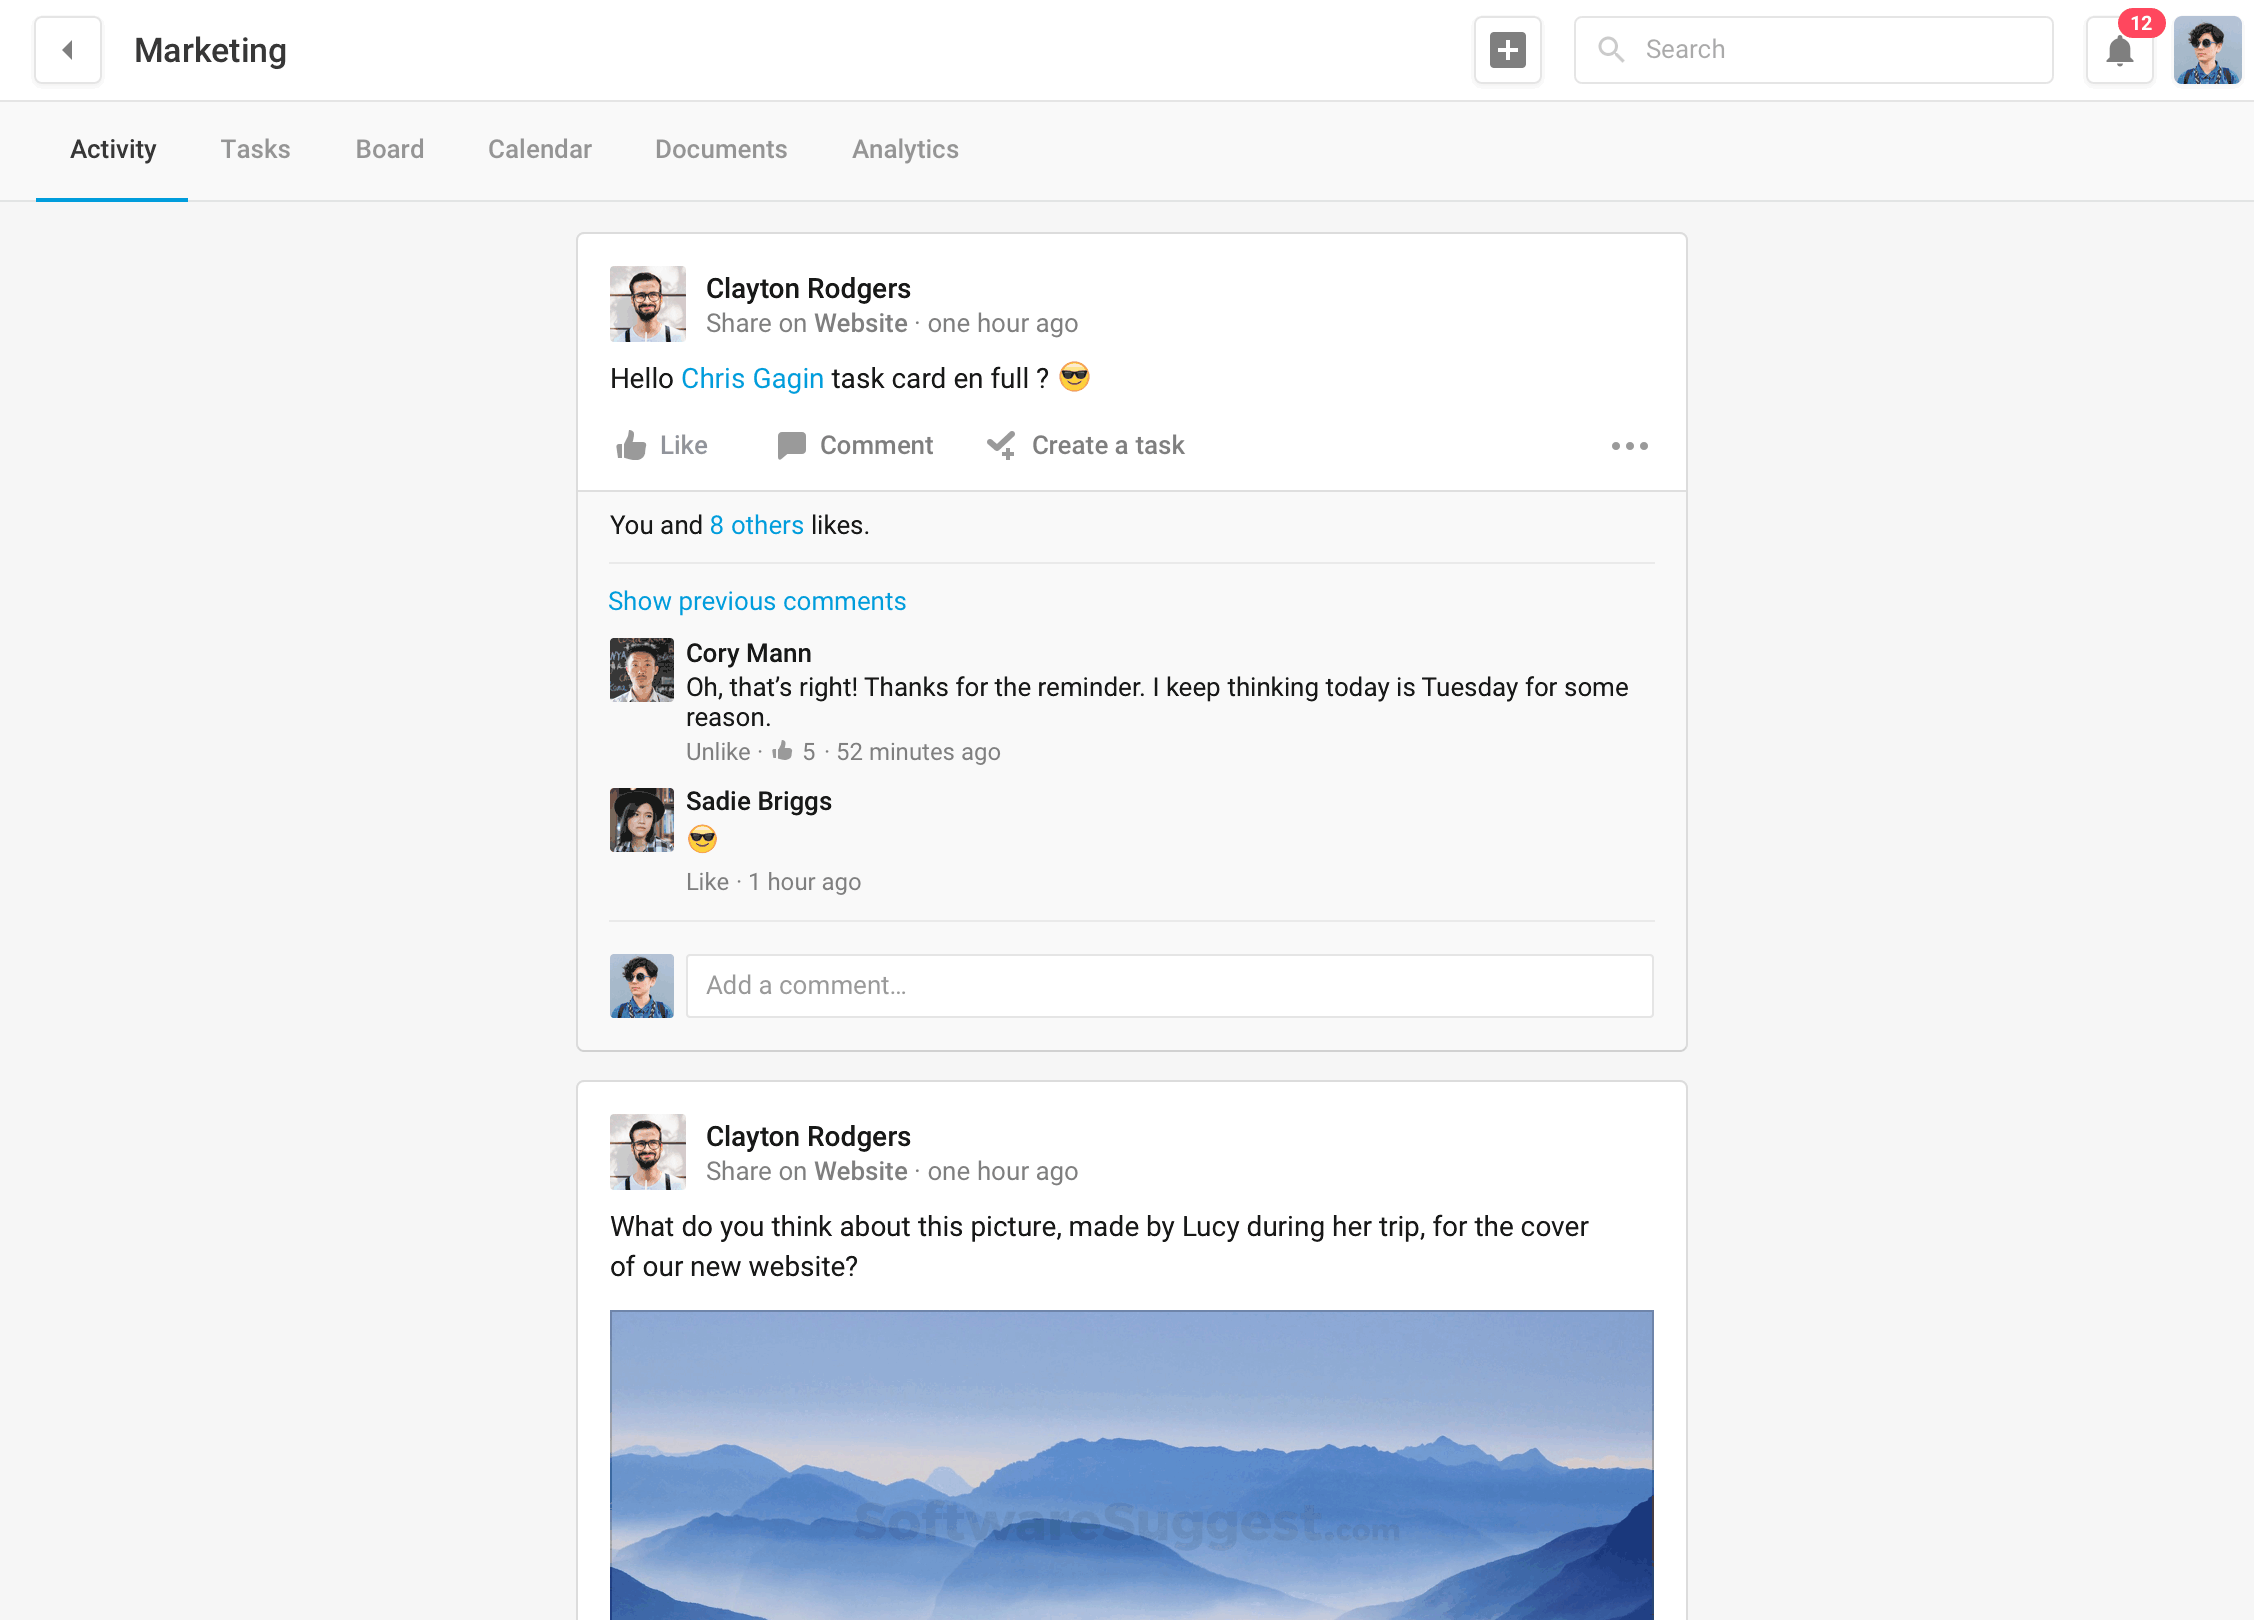The height and width of the screenshot is (1620, 2254).
Task: Expand previous comments on Clayton's post
Action: [756, 601]
